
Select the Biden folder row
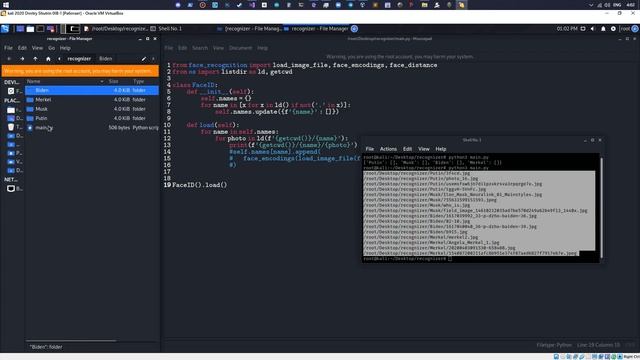point(92,90)
